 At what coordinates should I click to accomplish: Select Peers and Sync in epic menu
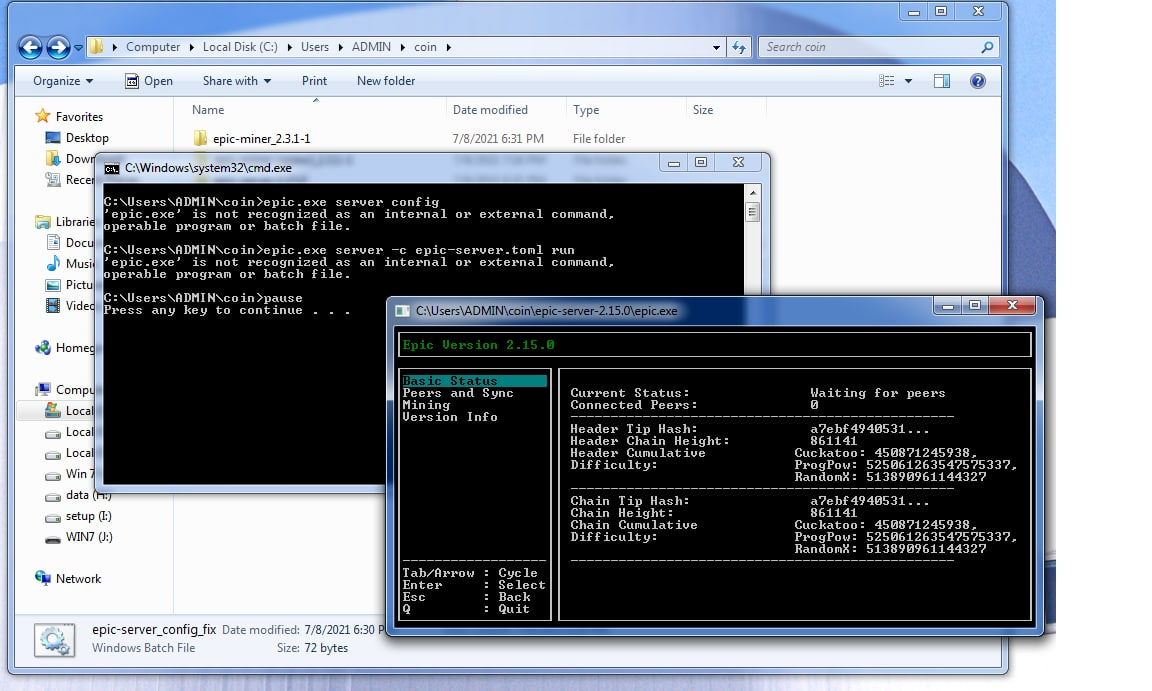(x=458, y=393)
